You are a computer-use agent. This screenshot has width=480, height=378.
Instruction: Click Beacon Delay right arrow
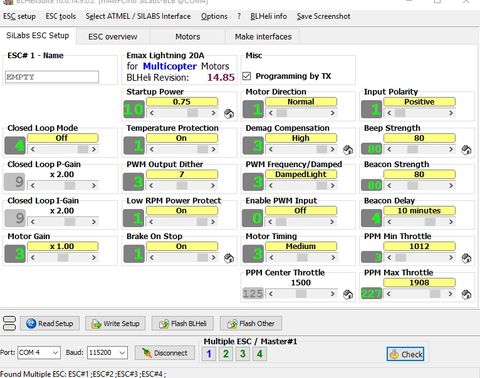(x=451, y=222)
